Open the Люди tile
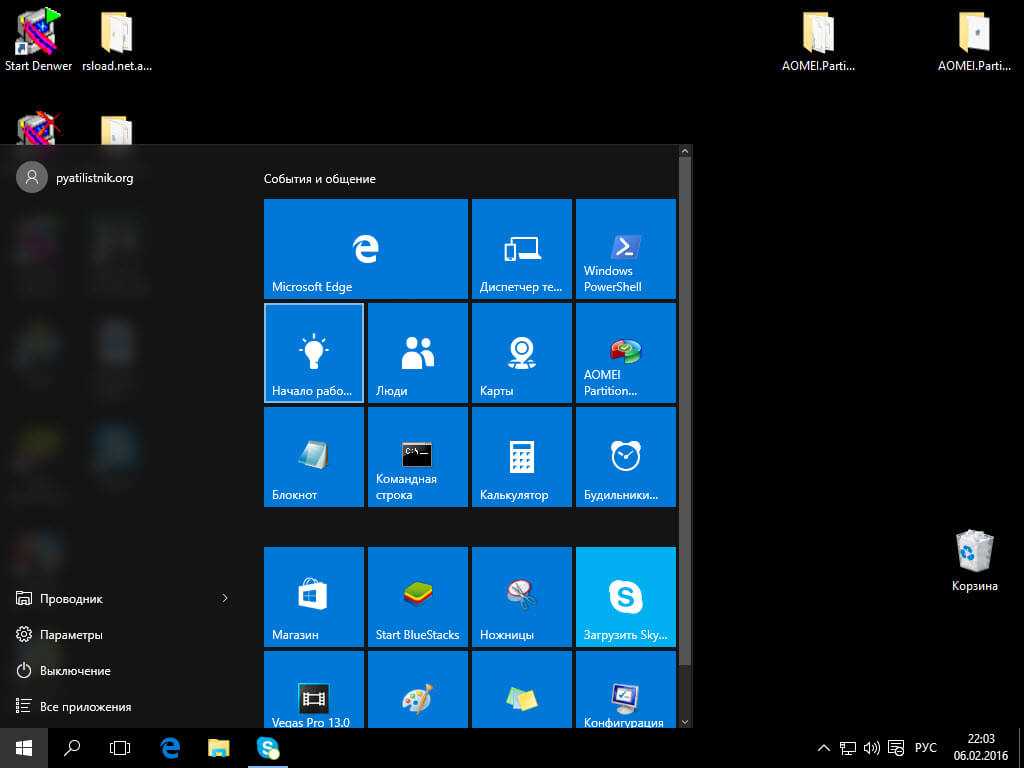The image size is (1024, 768). [417, 353]
